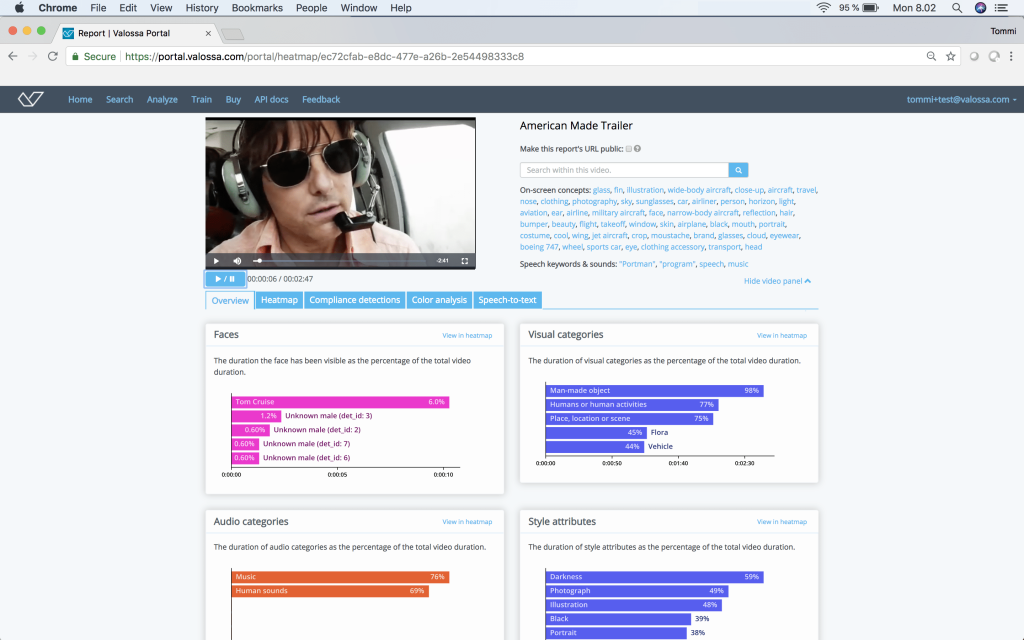Image resolution: width=1024 pixels, height=640 pixels.
Task: Click the Feedback navigation link
Action: [x=321, y=99]
